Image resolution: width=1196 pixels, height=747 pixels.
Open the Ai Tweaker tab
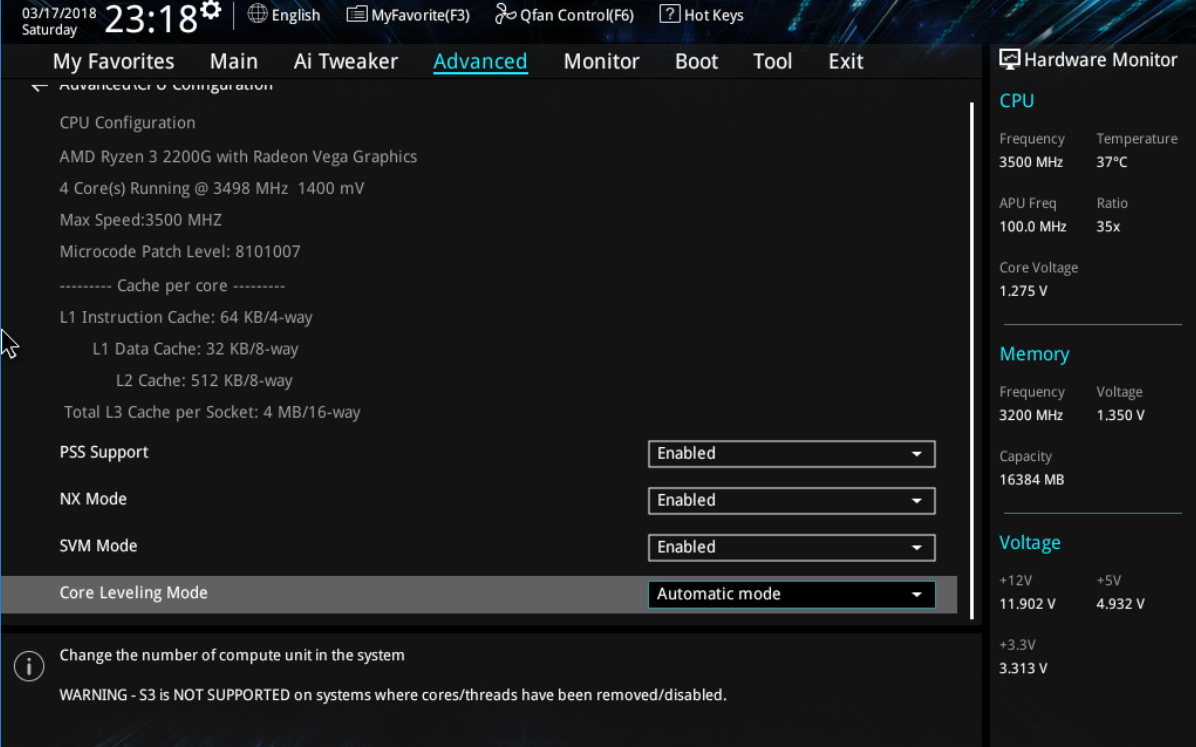point(346,61)
